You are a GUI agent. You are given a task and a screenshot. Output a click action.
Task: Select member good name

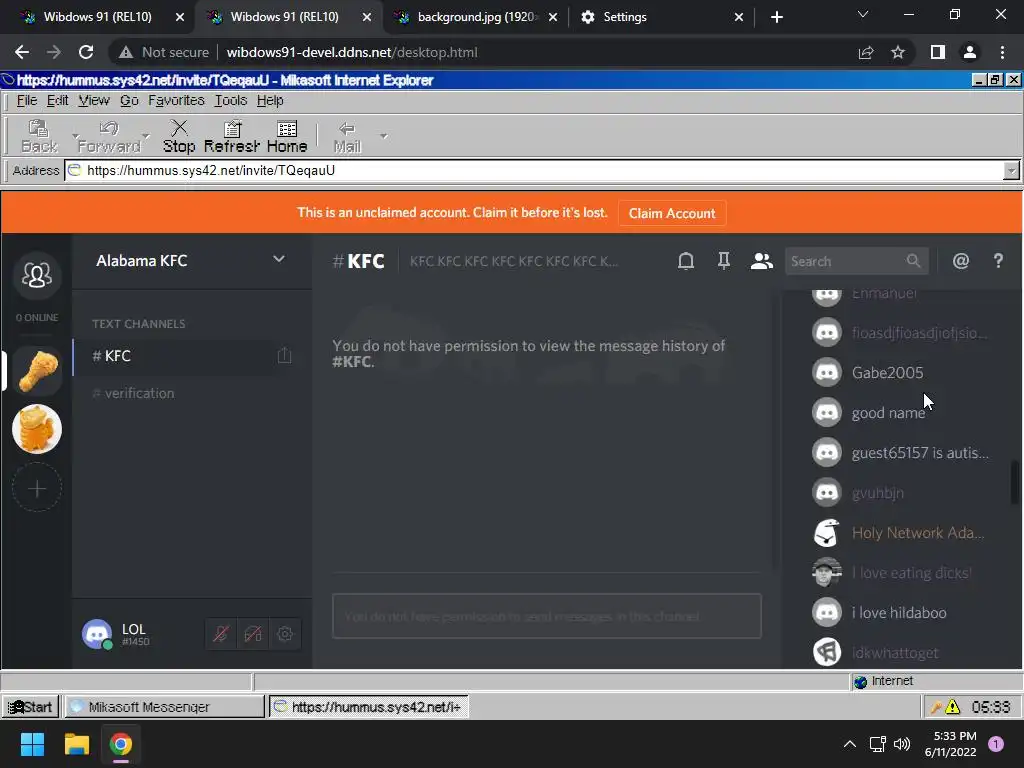(901, 413)
